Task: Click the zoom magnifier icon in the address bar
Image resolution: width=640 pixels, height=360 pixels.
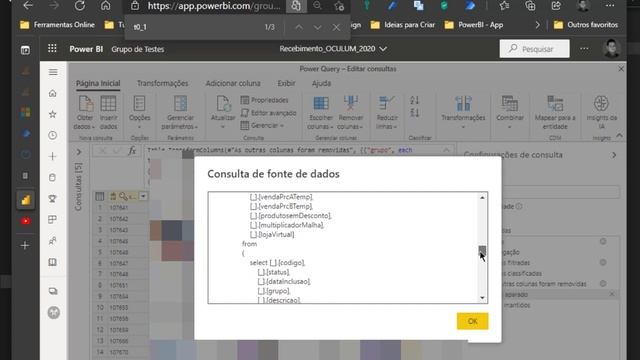Action: point(317,6)
